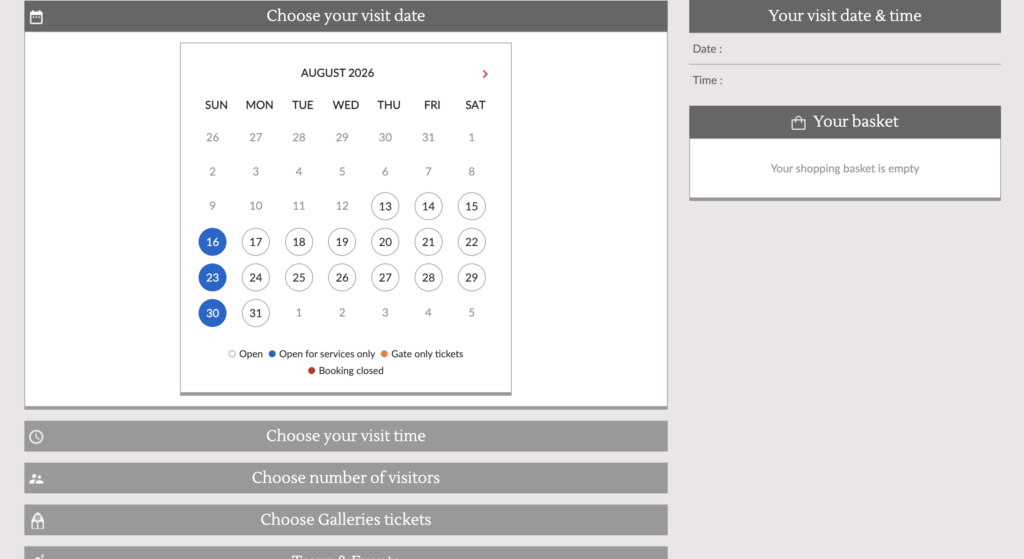The height and width of the screenshot is (559, 1024).
Task: Click the shopping bag icon in Your basket
Action: tap(798, 123)
